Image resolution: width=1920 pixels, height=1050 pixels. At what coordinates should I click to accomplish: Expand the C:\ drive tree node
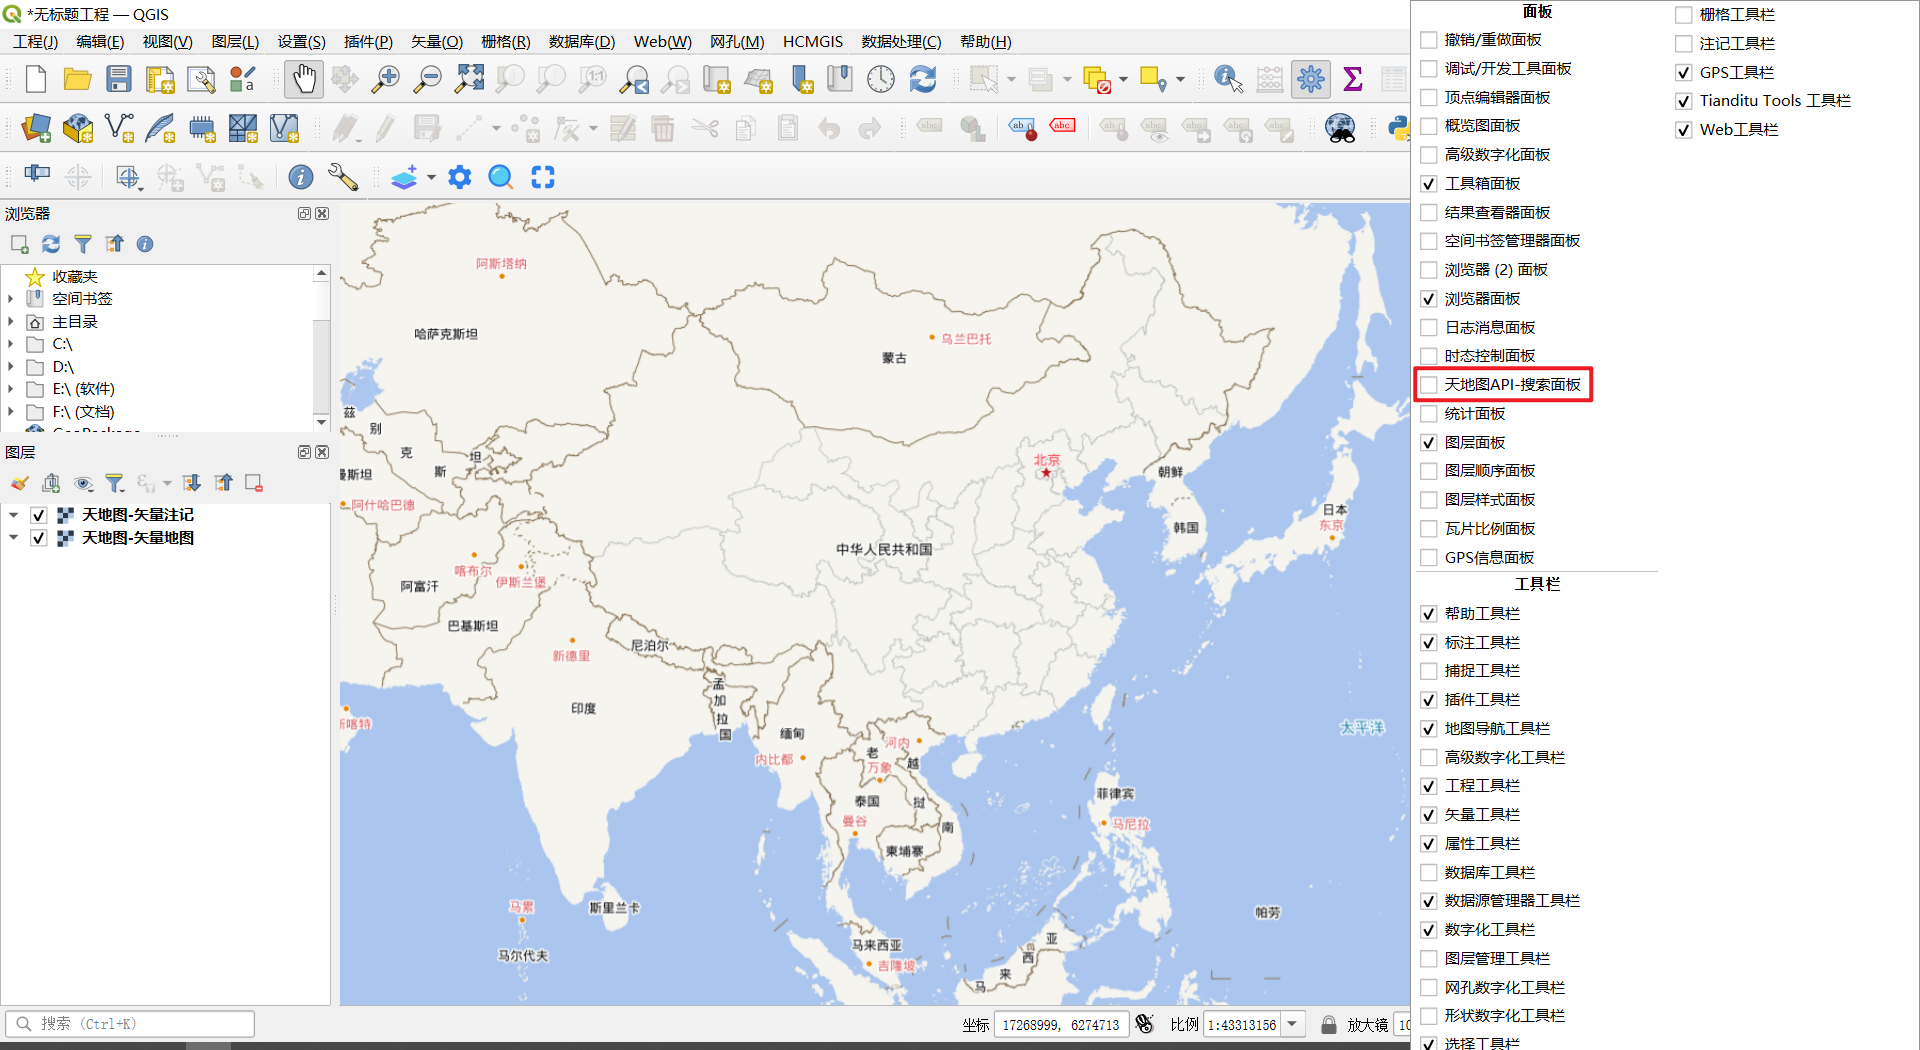tap(11, 344)
